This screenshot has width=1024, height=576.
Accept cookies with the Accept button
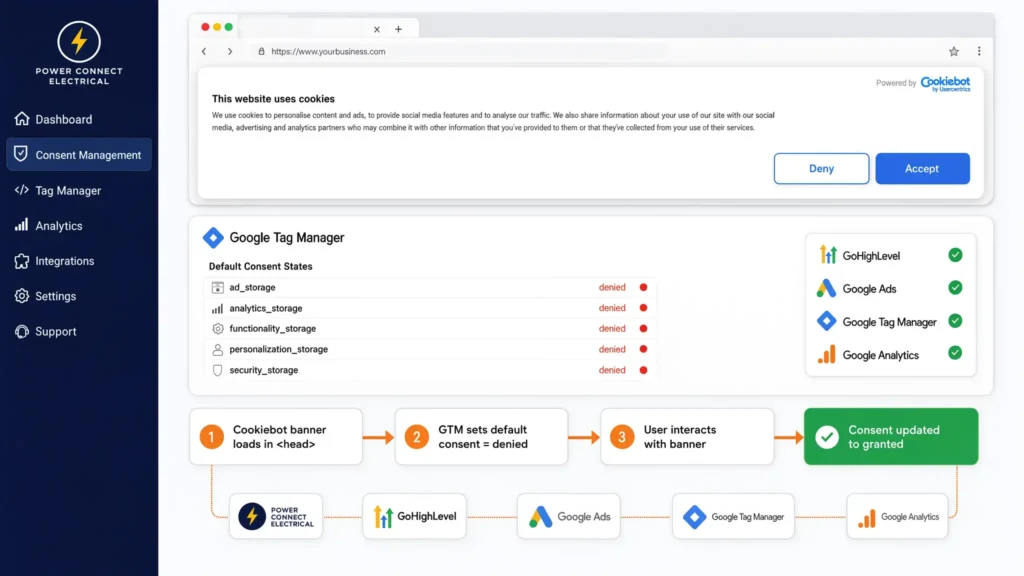(922, 168)
